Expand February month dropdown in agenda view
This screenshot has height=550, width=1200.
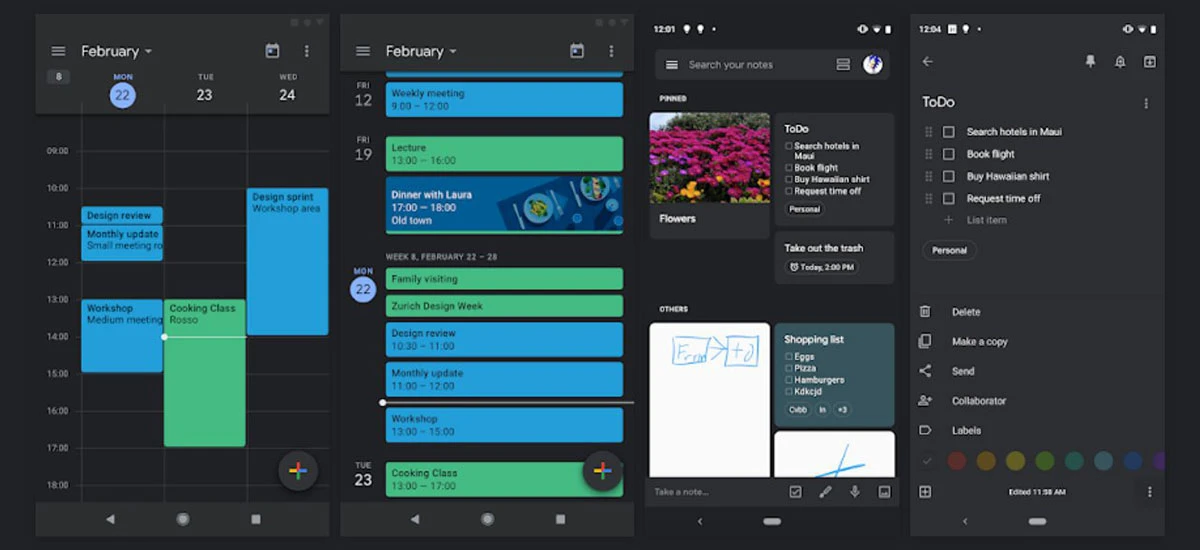[x=421, y=51]
